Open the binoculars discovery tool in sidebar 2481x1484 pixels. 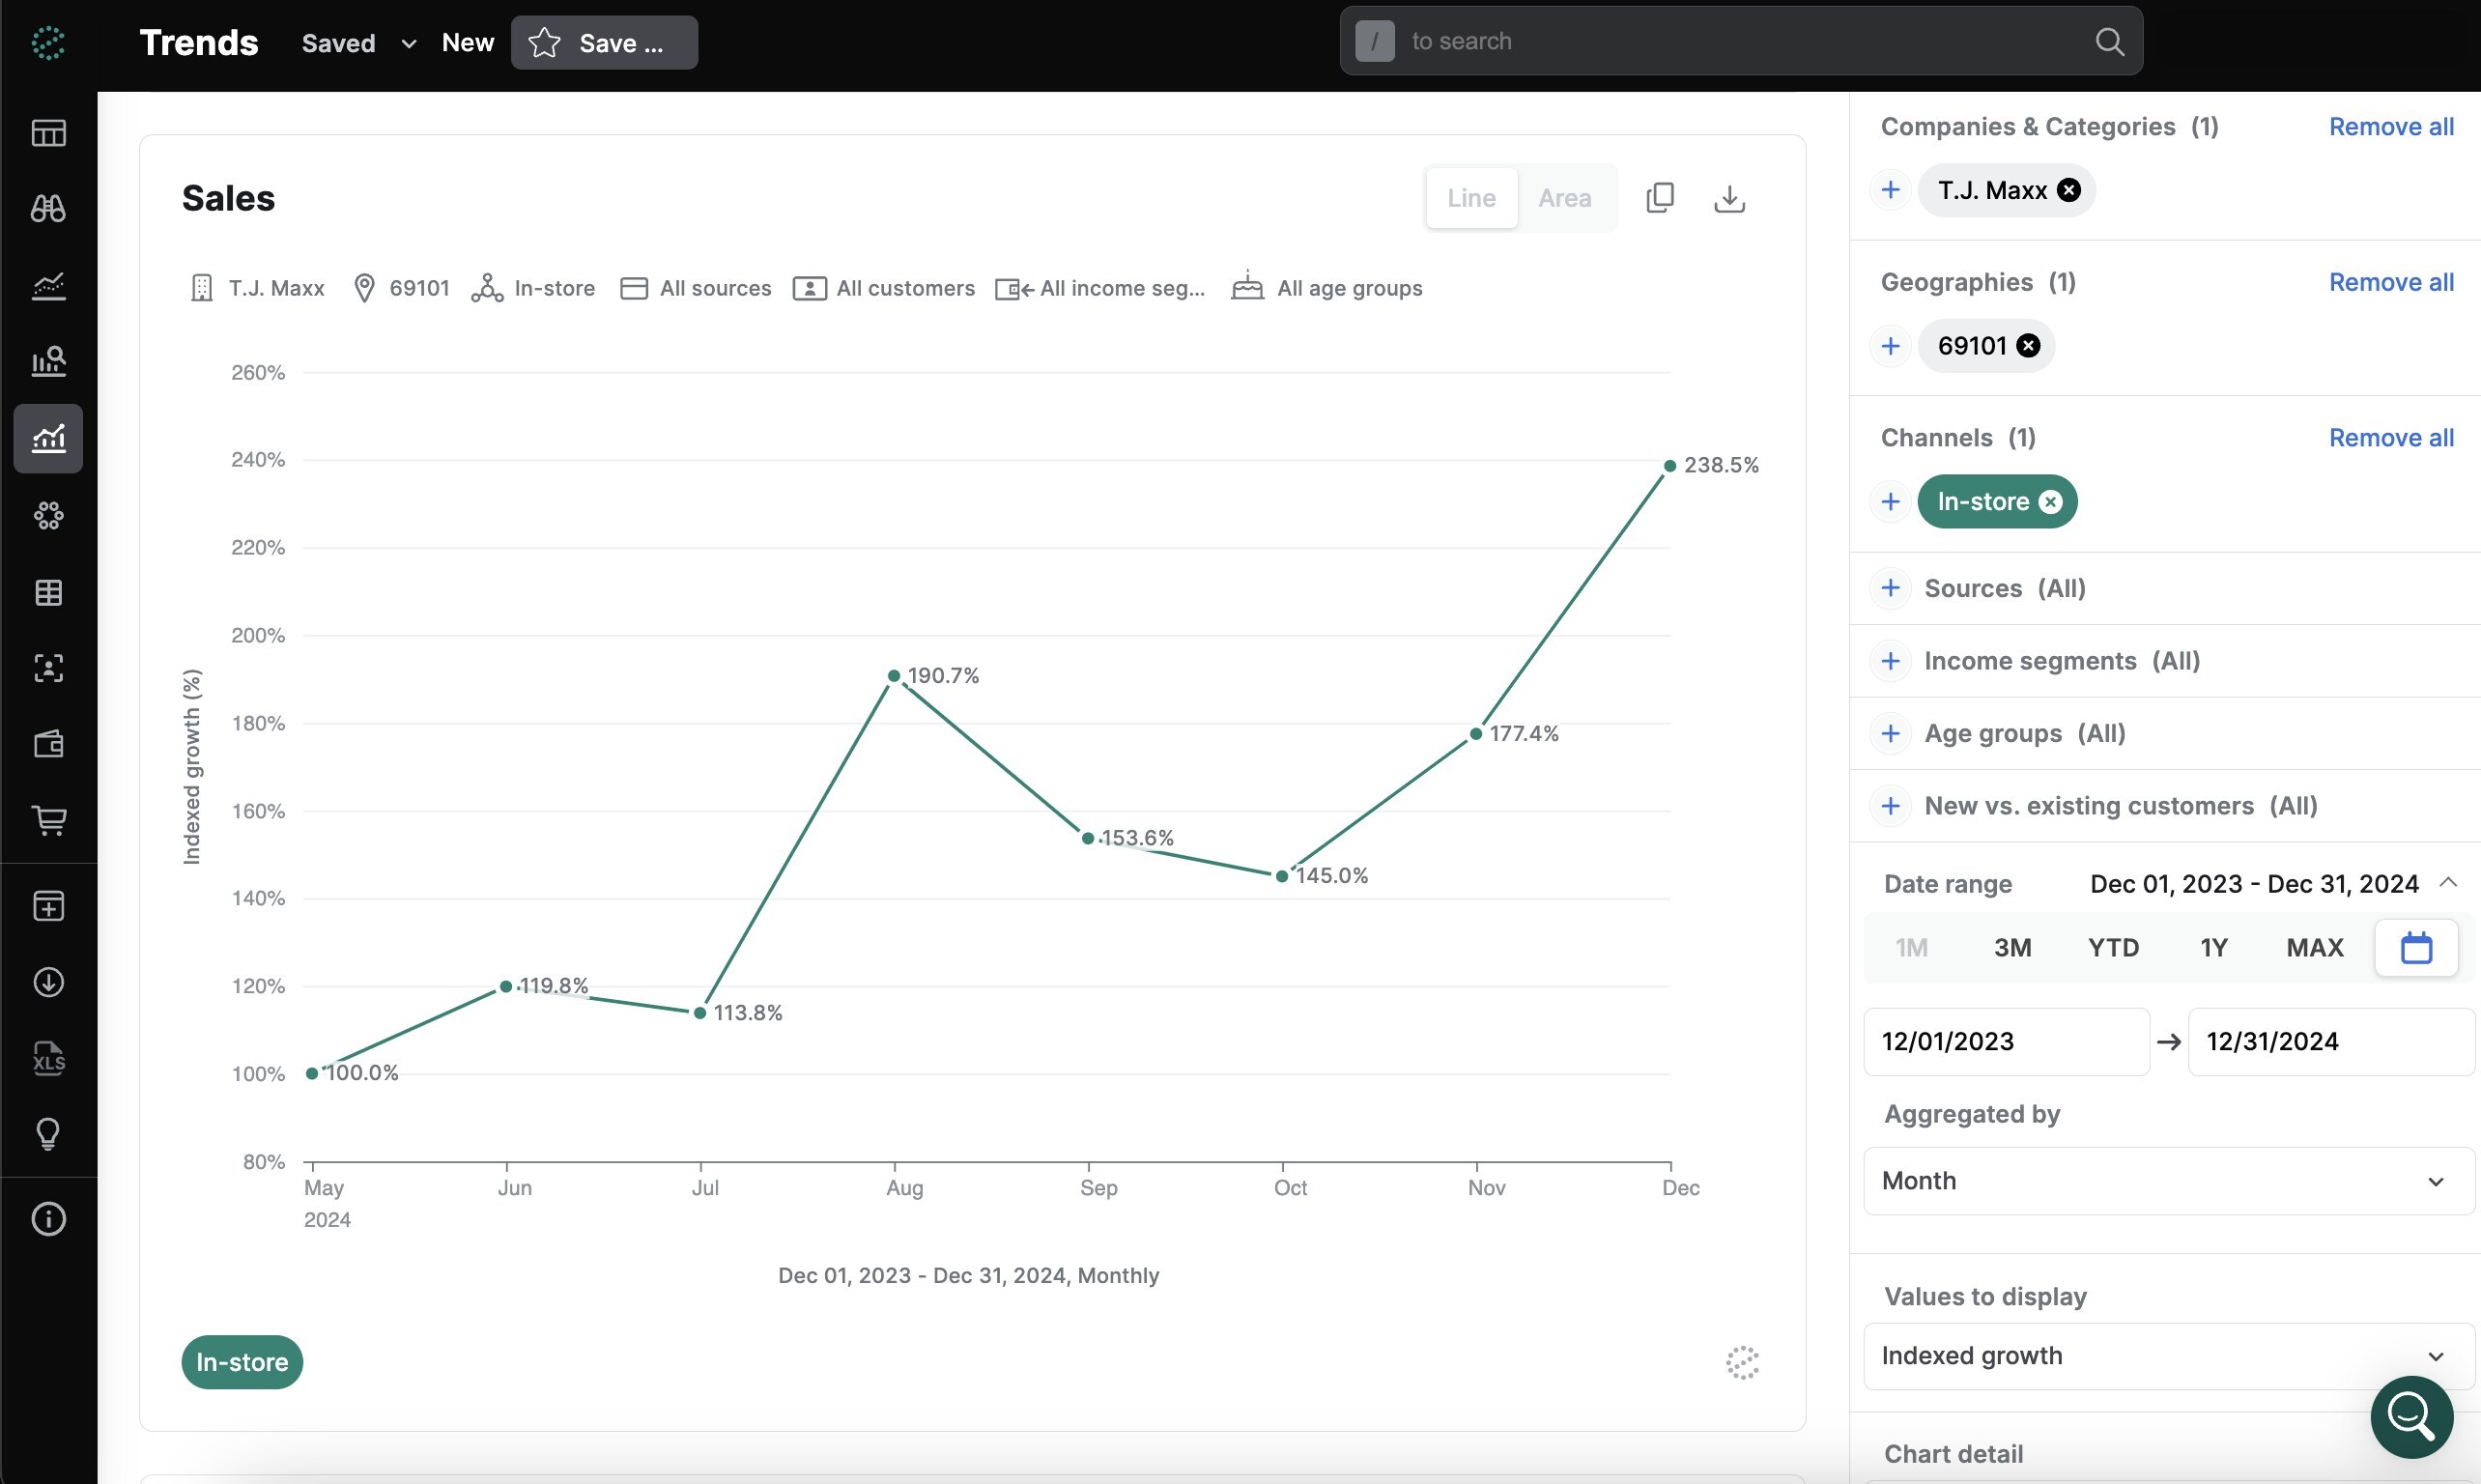pyautogui.click(x=49, y=210)
